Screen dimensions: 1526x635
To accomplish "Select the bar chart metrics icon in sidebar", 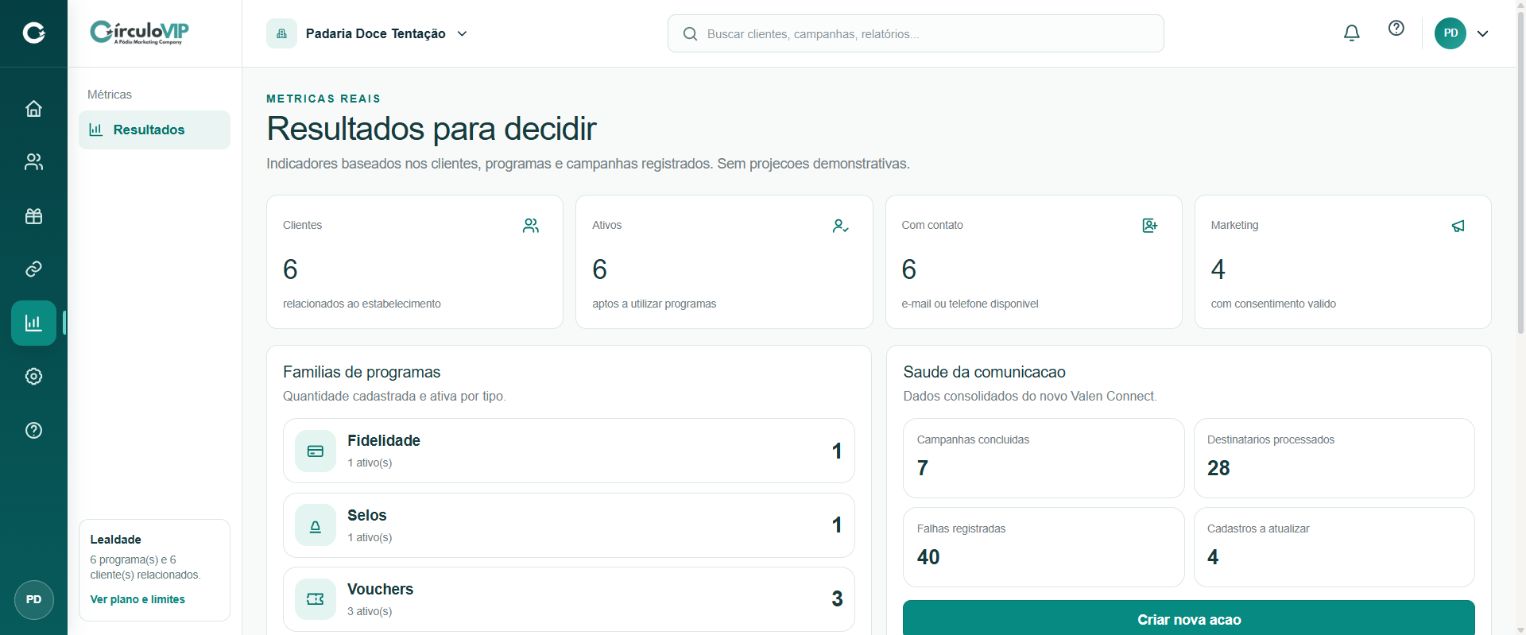I will 33,323.
